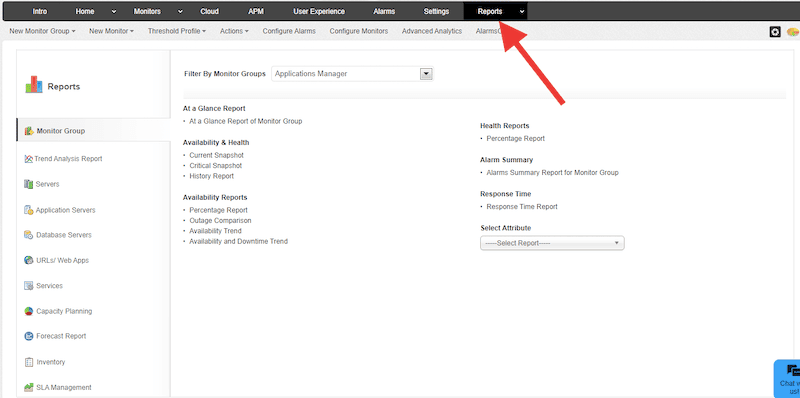
Task: Open the Outage Comparison report
Action: [x=220, y=220]
